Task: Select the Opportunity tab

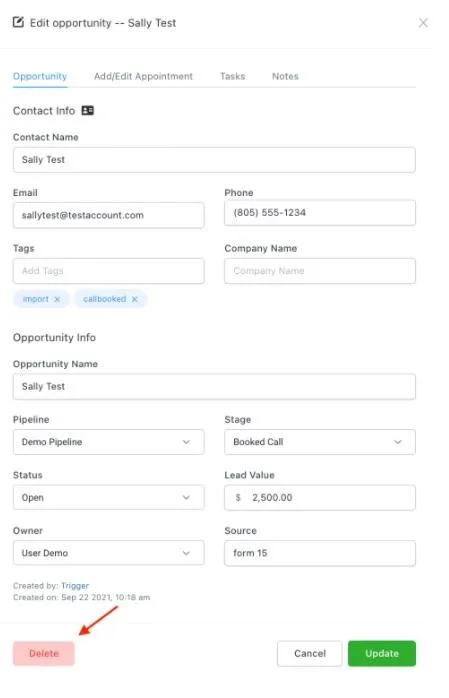Action: (x=40, y=76)
